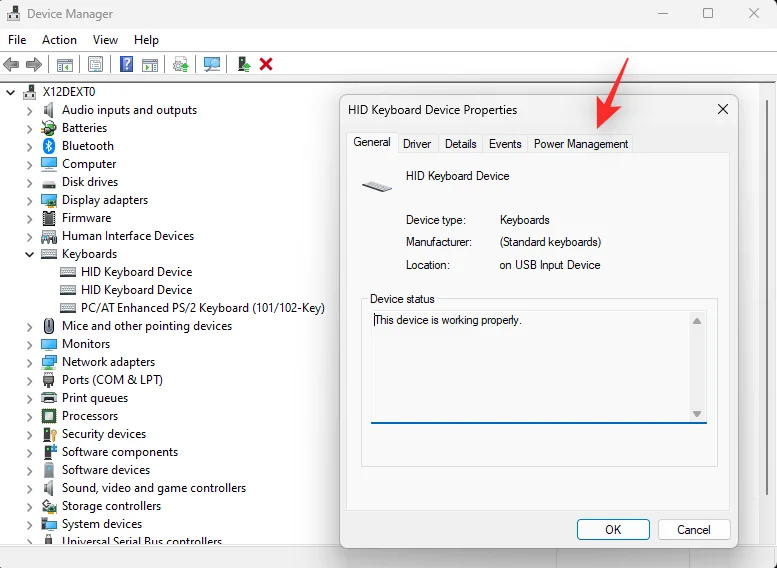Click the Forward arrow toolbar icon
The image size is (777, 568).
point(34,64)
